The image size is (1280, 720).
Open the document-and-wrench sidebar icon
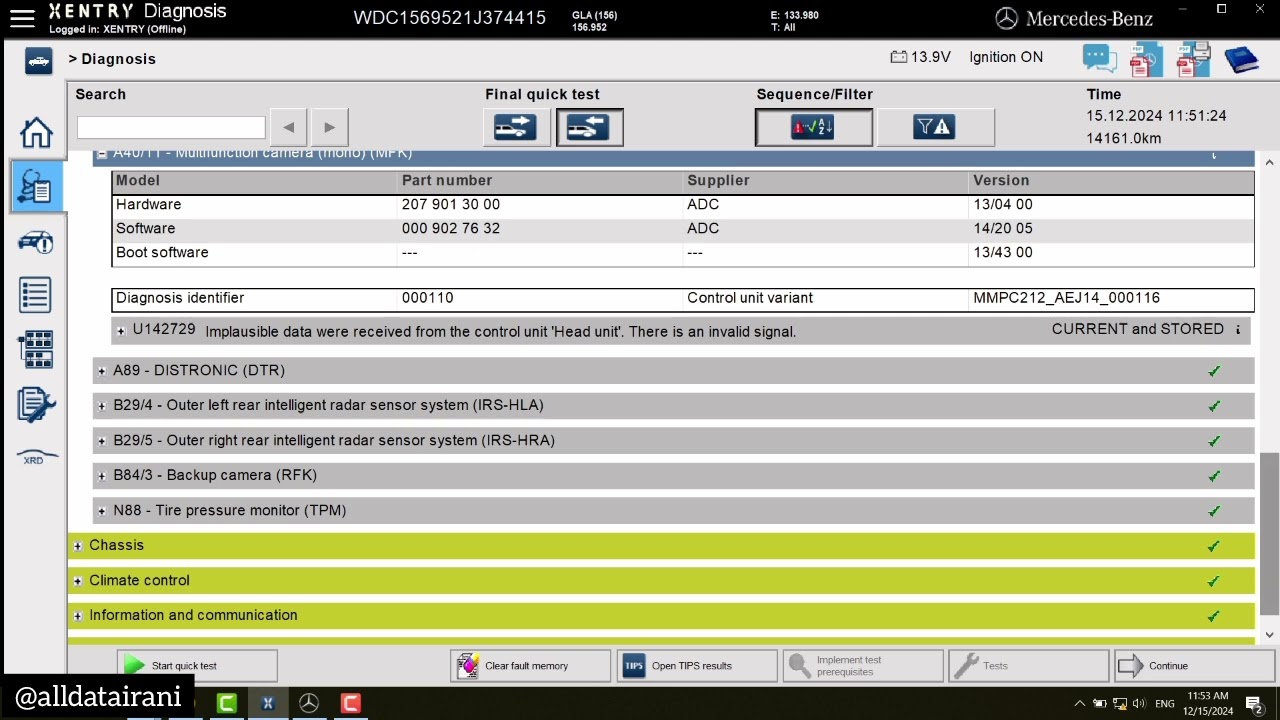coord(36,405)
